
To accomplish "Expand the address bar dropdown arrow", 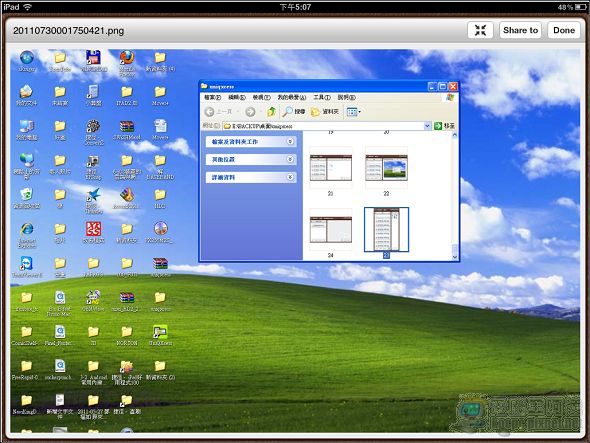I will [x=427, y=126].
